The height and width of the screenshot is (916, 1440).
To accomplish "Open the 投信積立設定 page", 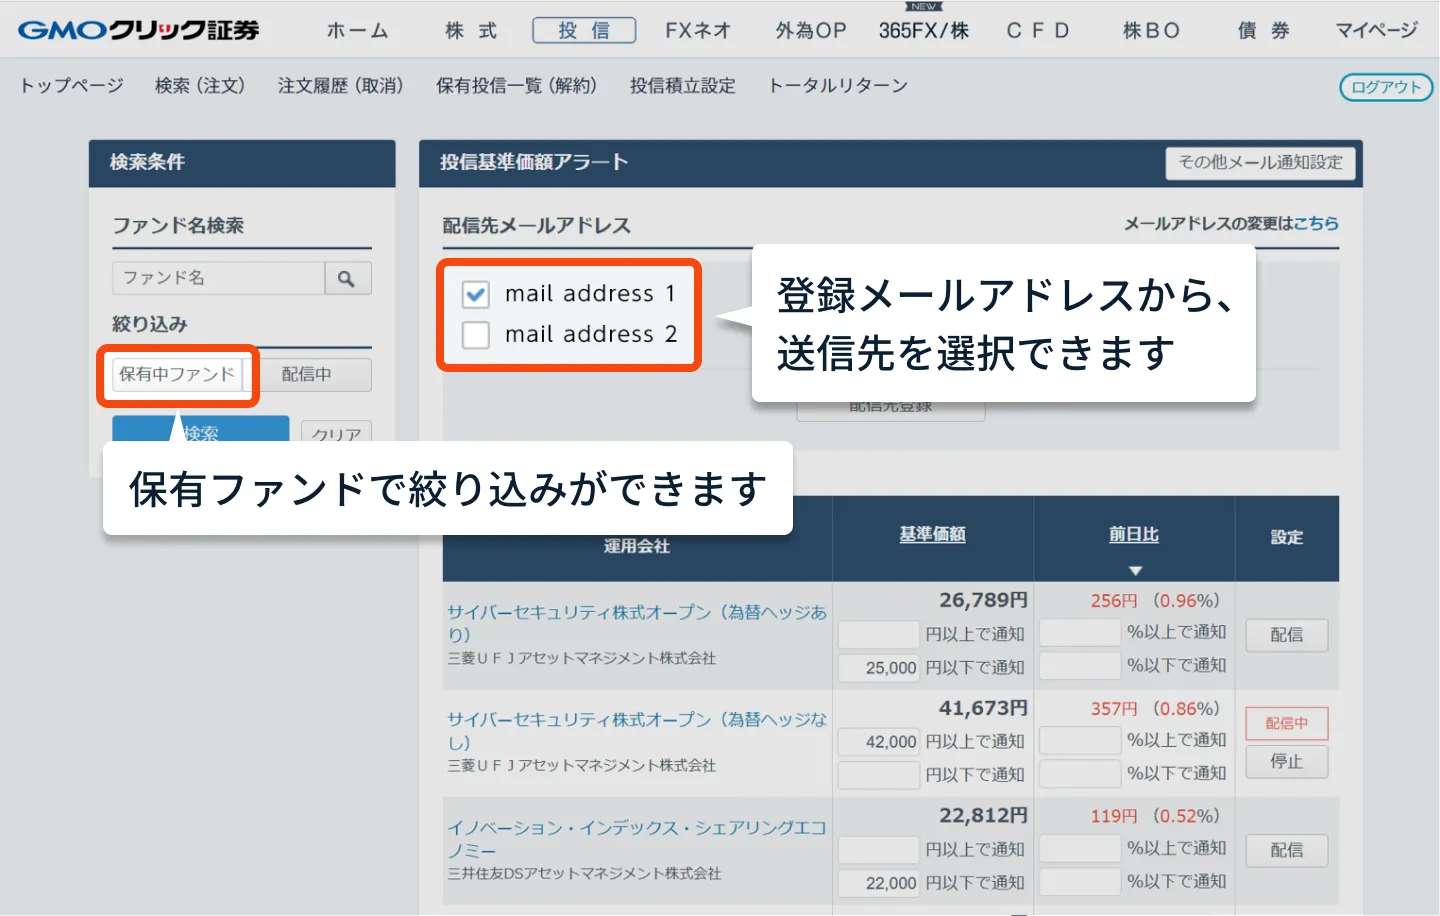I will click(x=681, y=85).
